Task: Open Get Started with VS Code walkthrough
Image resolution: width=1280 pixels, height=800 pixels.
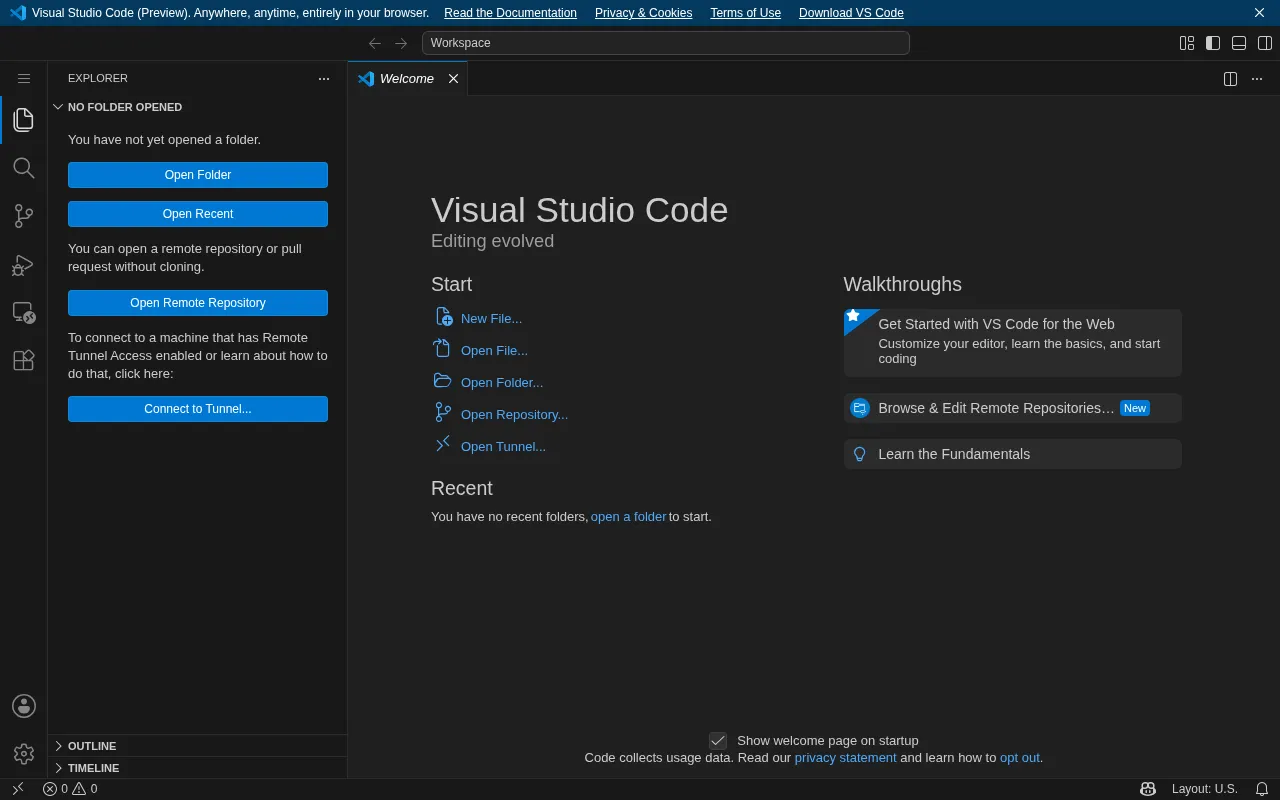Action: click(1013, 342)
